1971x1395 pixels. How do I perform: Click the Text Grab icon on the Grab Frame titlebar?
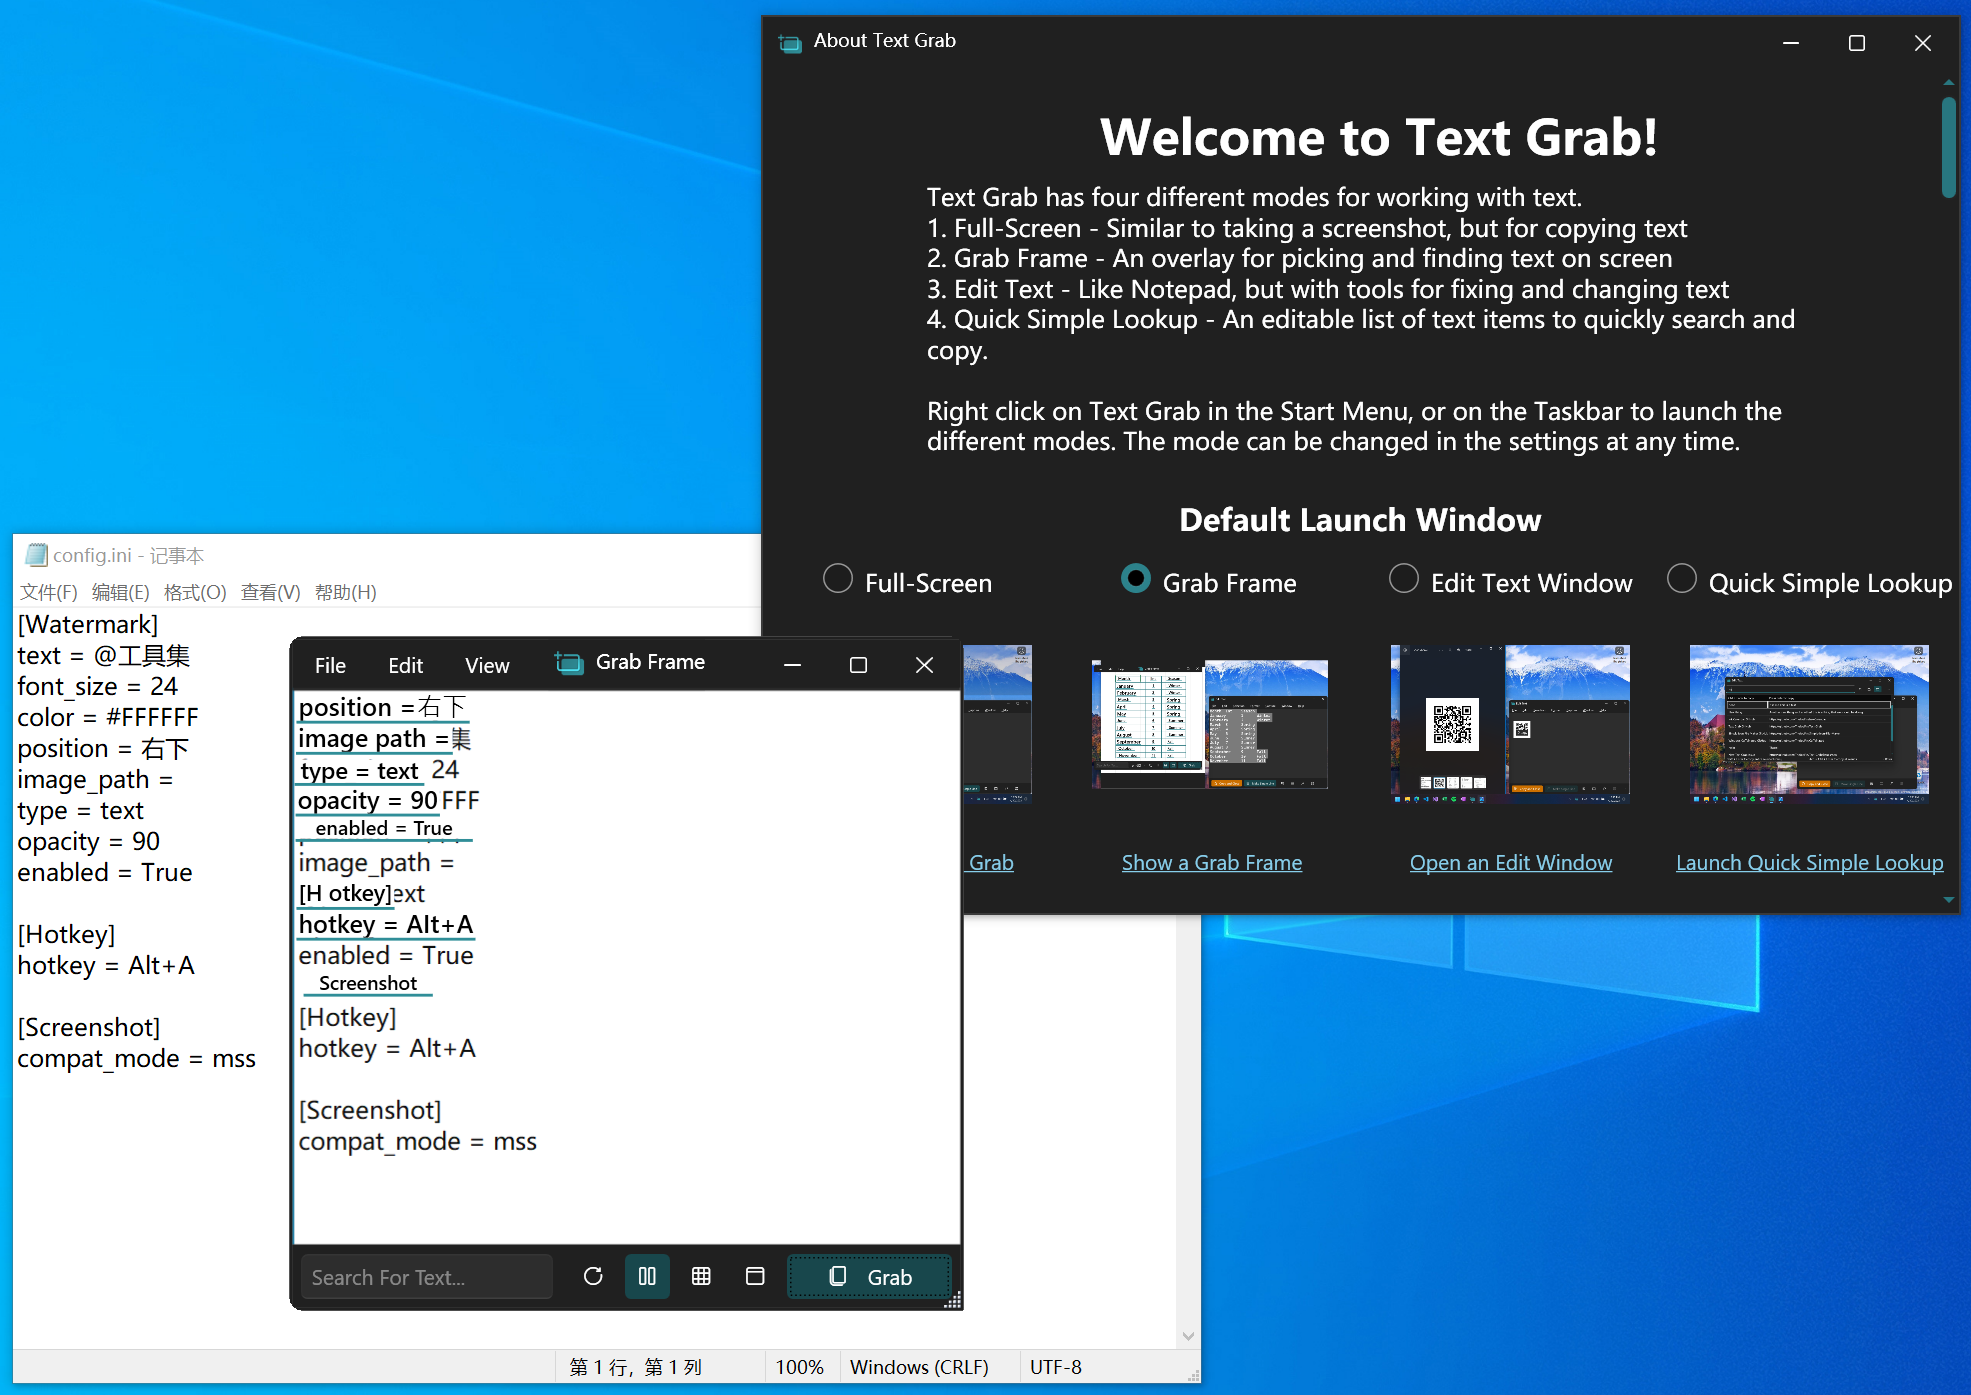tap(568, 662)
